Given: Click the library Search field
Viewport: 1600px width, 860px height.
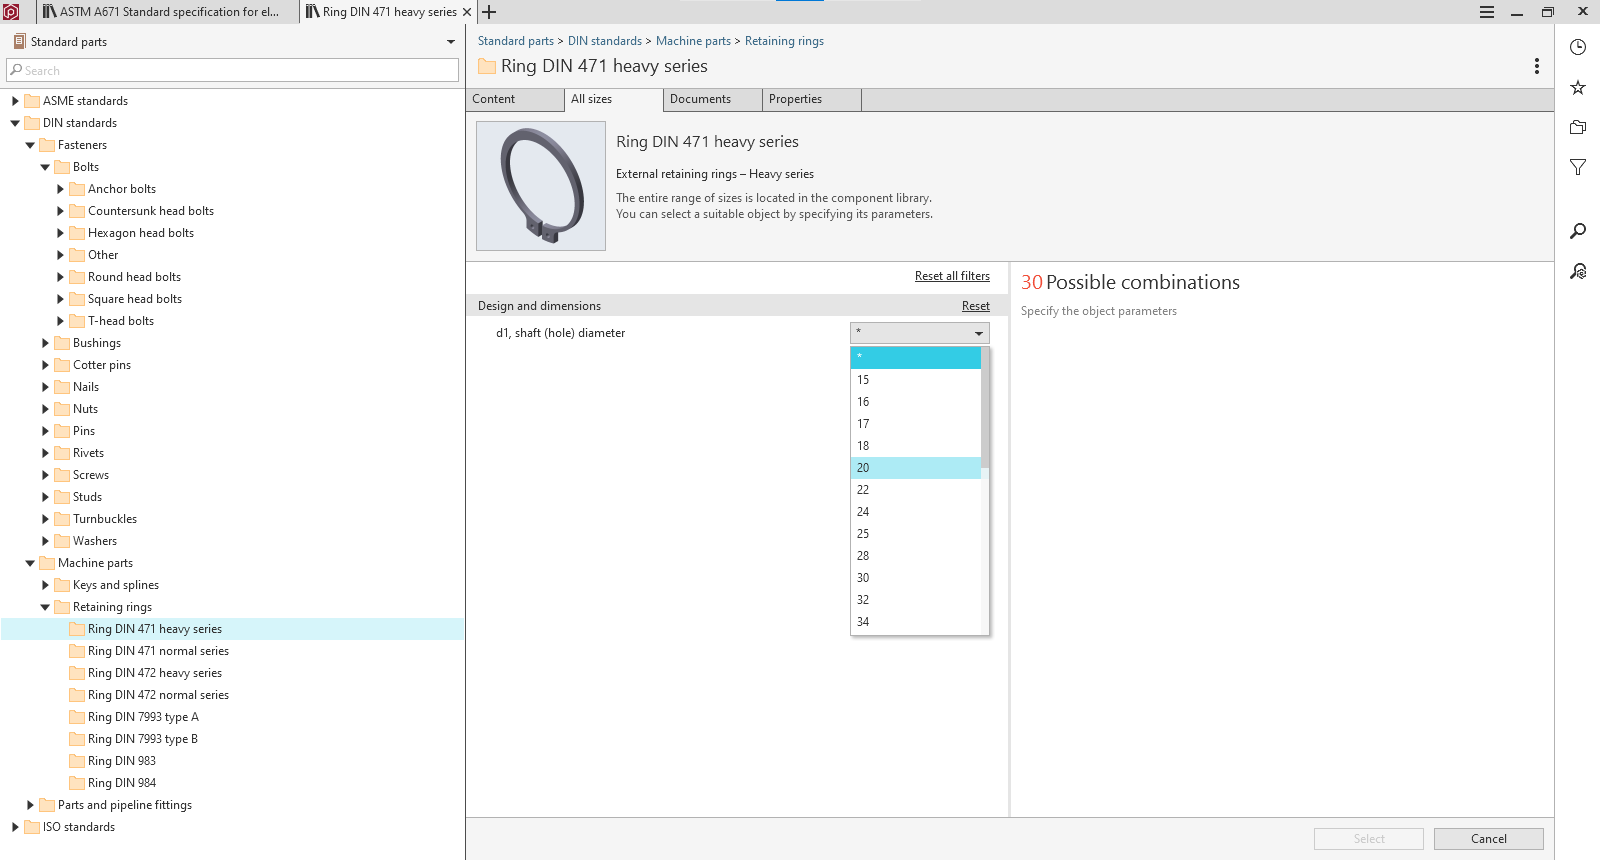Looking at the screenshot, I should (232, 70).
